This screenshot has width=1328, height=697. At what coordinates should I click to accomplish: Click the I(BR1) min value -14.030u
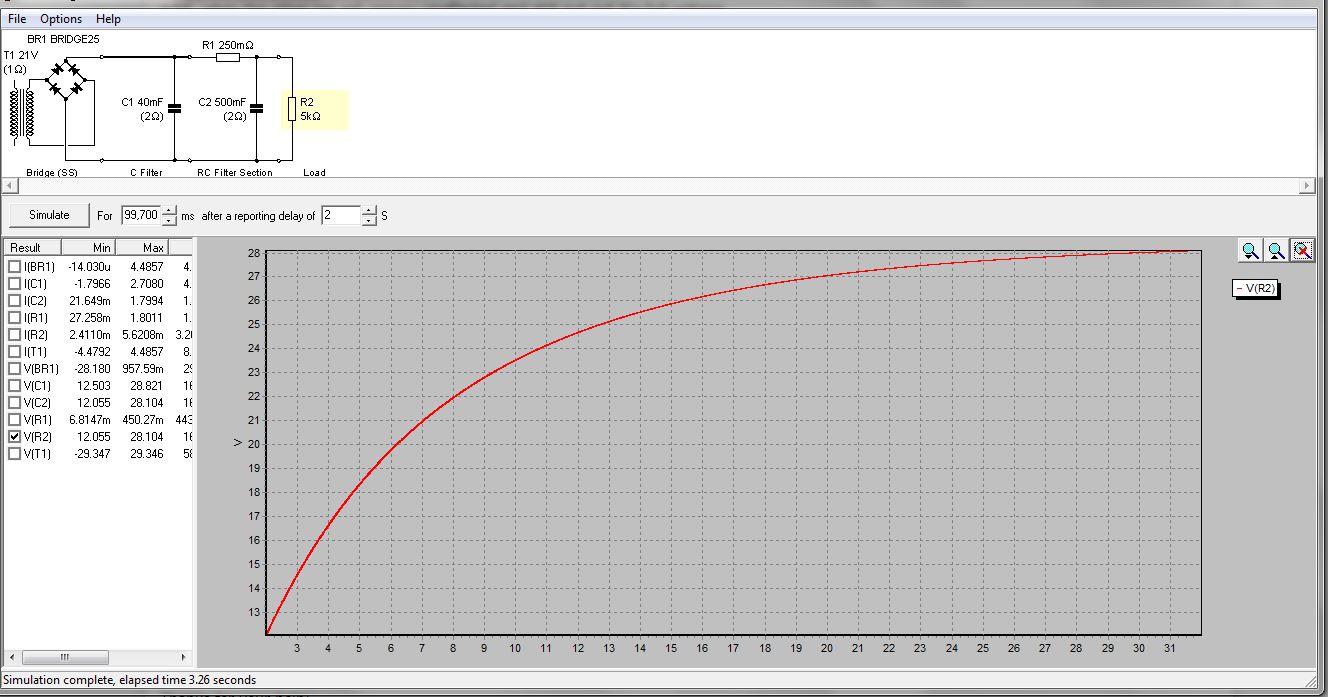(x=88, y=267)
